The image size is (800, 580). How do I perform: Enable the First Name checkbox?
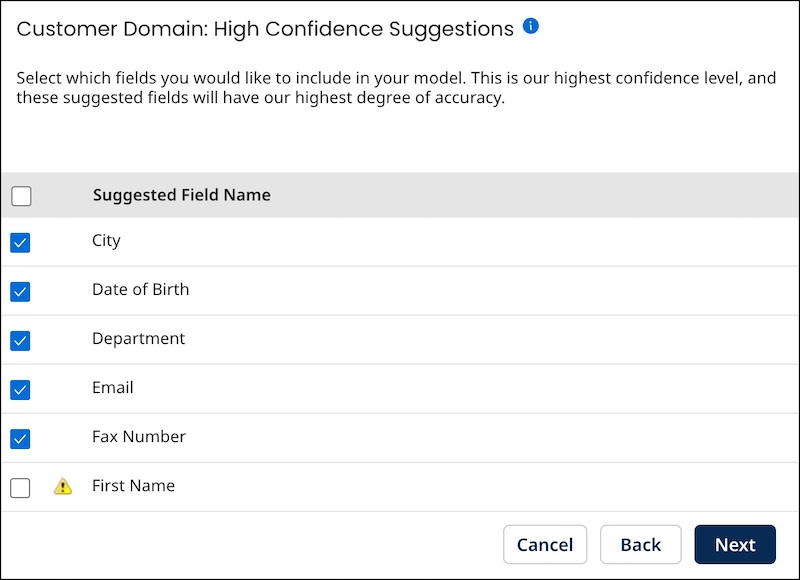coord(20,487)
